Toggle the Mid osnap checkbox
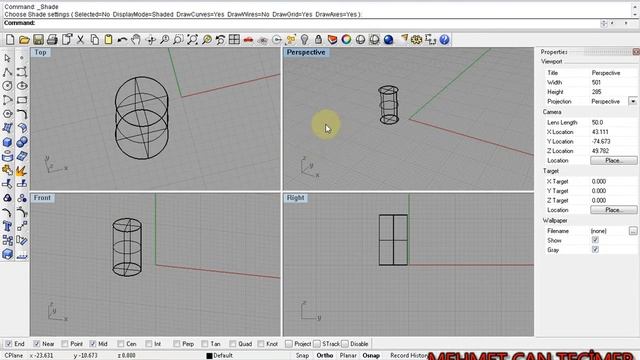640x360 pixels. [93, 344]
